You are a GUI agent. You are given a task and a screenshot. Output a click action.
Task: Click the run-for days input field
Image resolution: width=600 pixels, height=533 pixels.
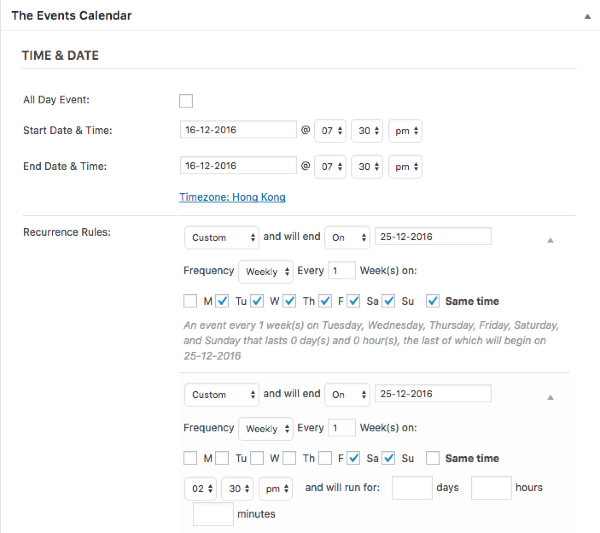[411, 488]
